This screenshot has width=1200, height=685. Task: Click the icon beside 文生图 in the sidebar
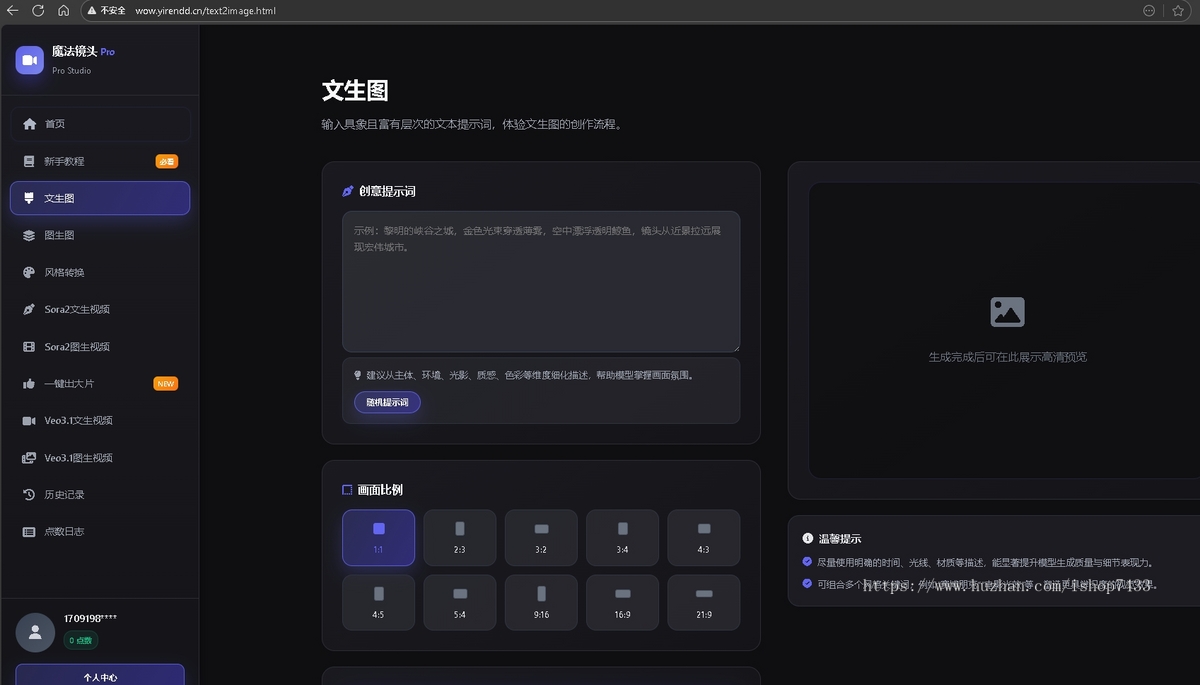pyautogui.click(x=29, y=198)
